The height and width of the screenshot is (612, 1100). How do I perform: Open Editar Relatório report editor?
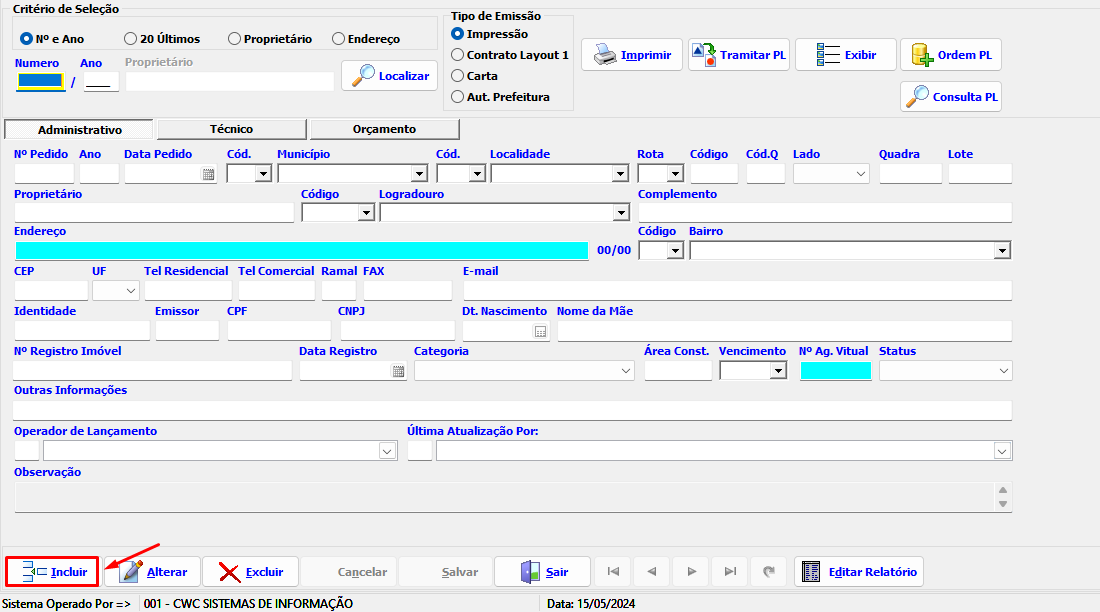click(859, 572)
